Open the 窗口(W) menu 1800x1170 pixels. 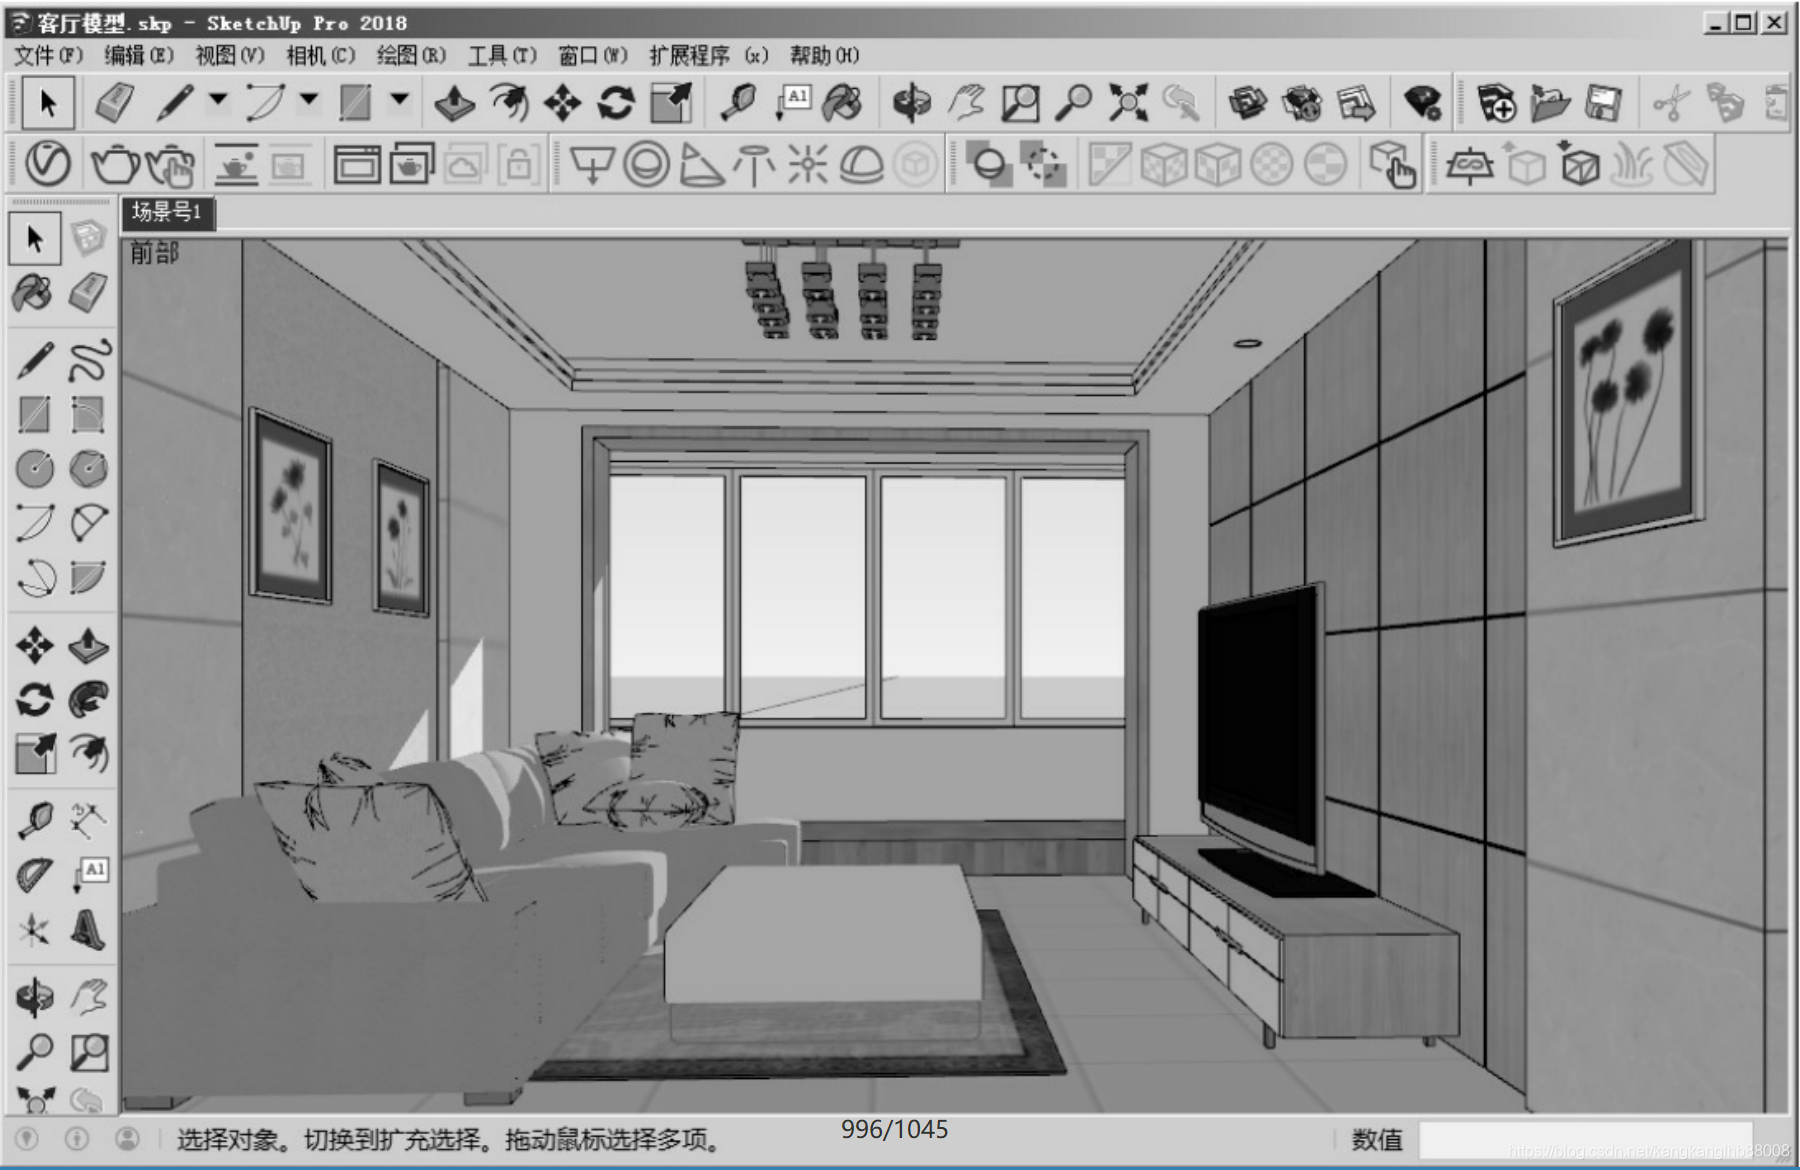click(593, 55)
